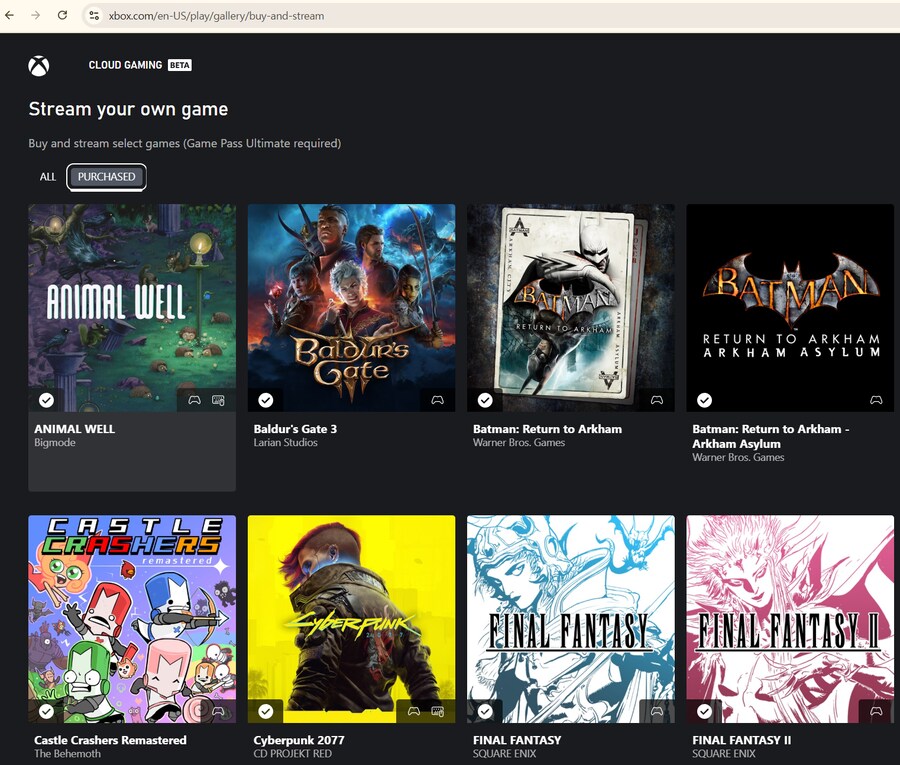Click the FINAL FANTASY II title text
Image resolution: width=900 pixels, height=765 pixels.
coord(742,740)
